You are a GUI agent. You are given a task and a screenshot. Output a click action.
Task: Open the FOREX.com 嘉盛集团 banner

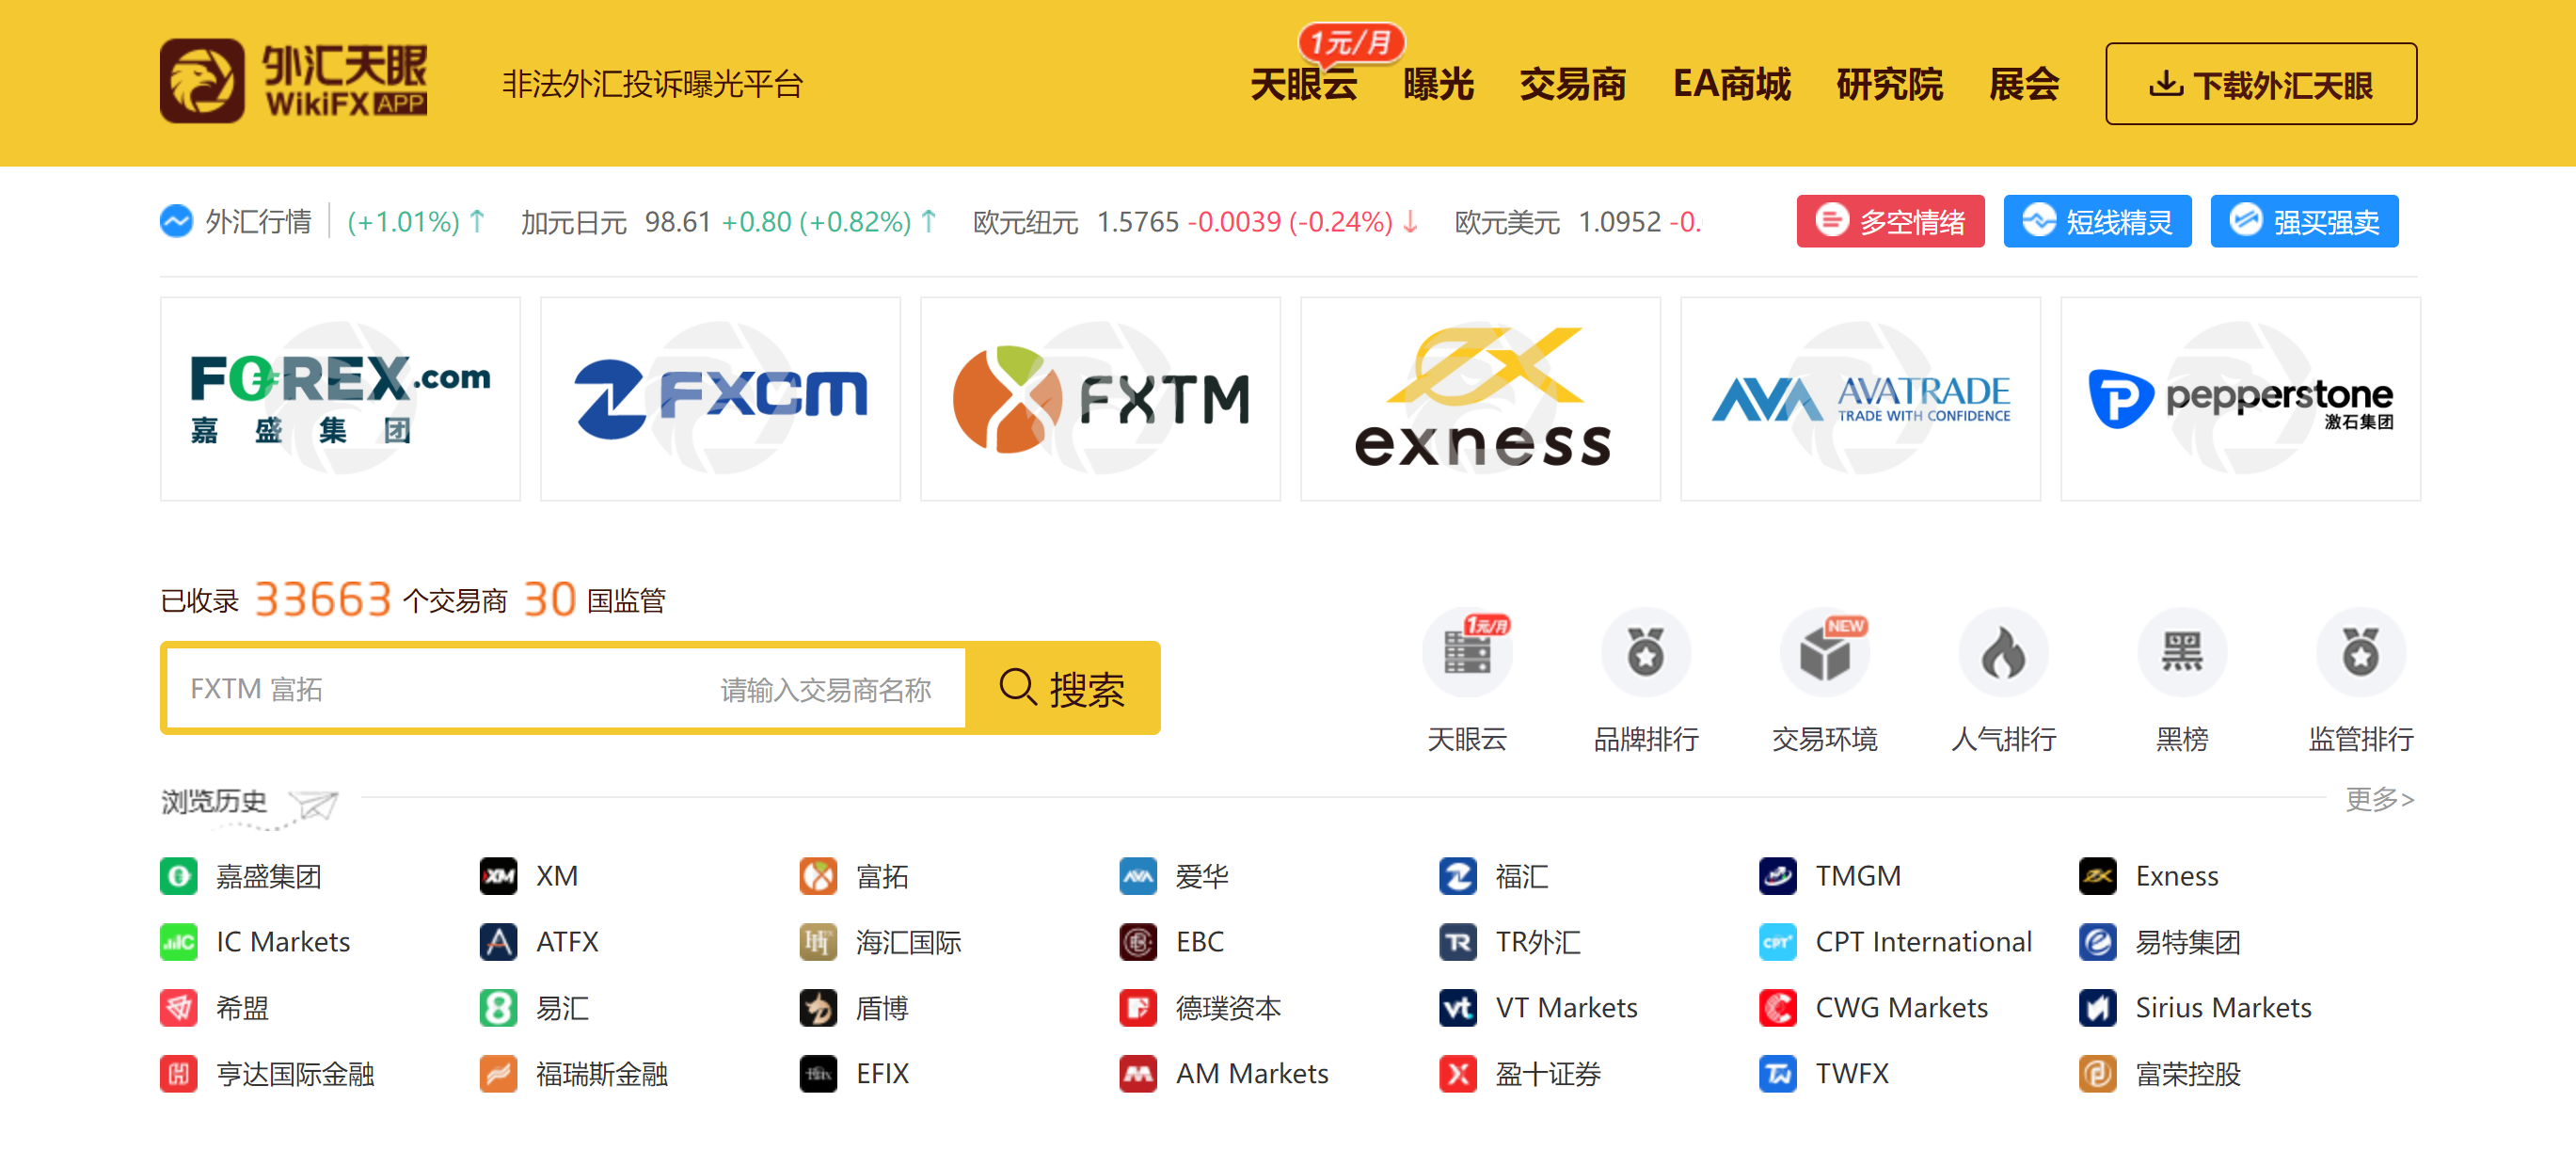(x=340, y=399)
